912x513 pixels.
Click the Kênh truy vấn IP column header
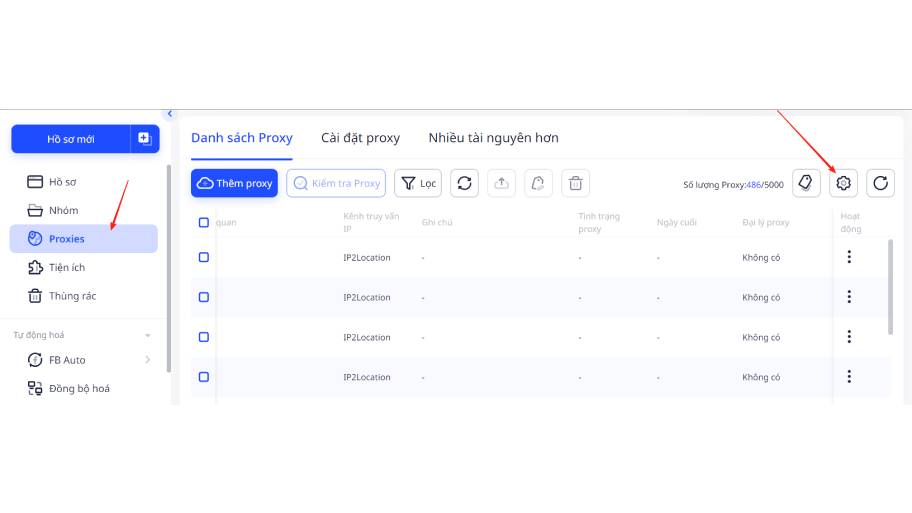pyautogui.click(x=371, y=222)
